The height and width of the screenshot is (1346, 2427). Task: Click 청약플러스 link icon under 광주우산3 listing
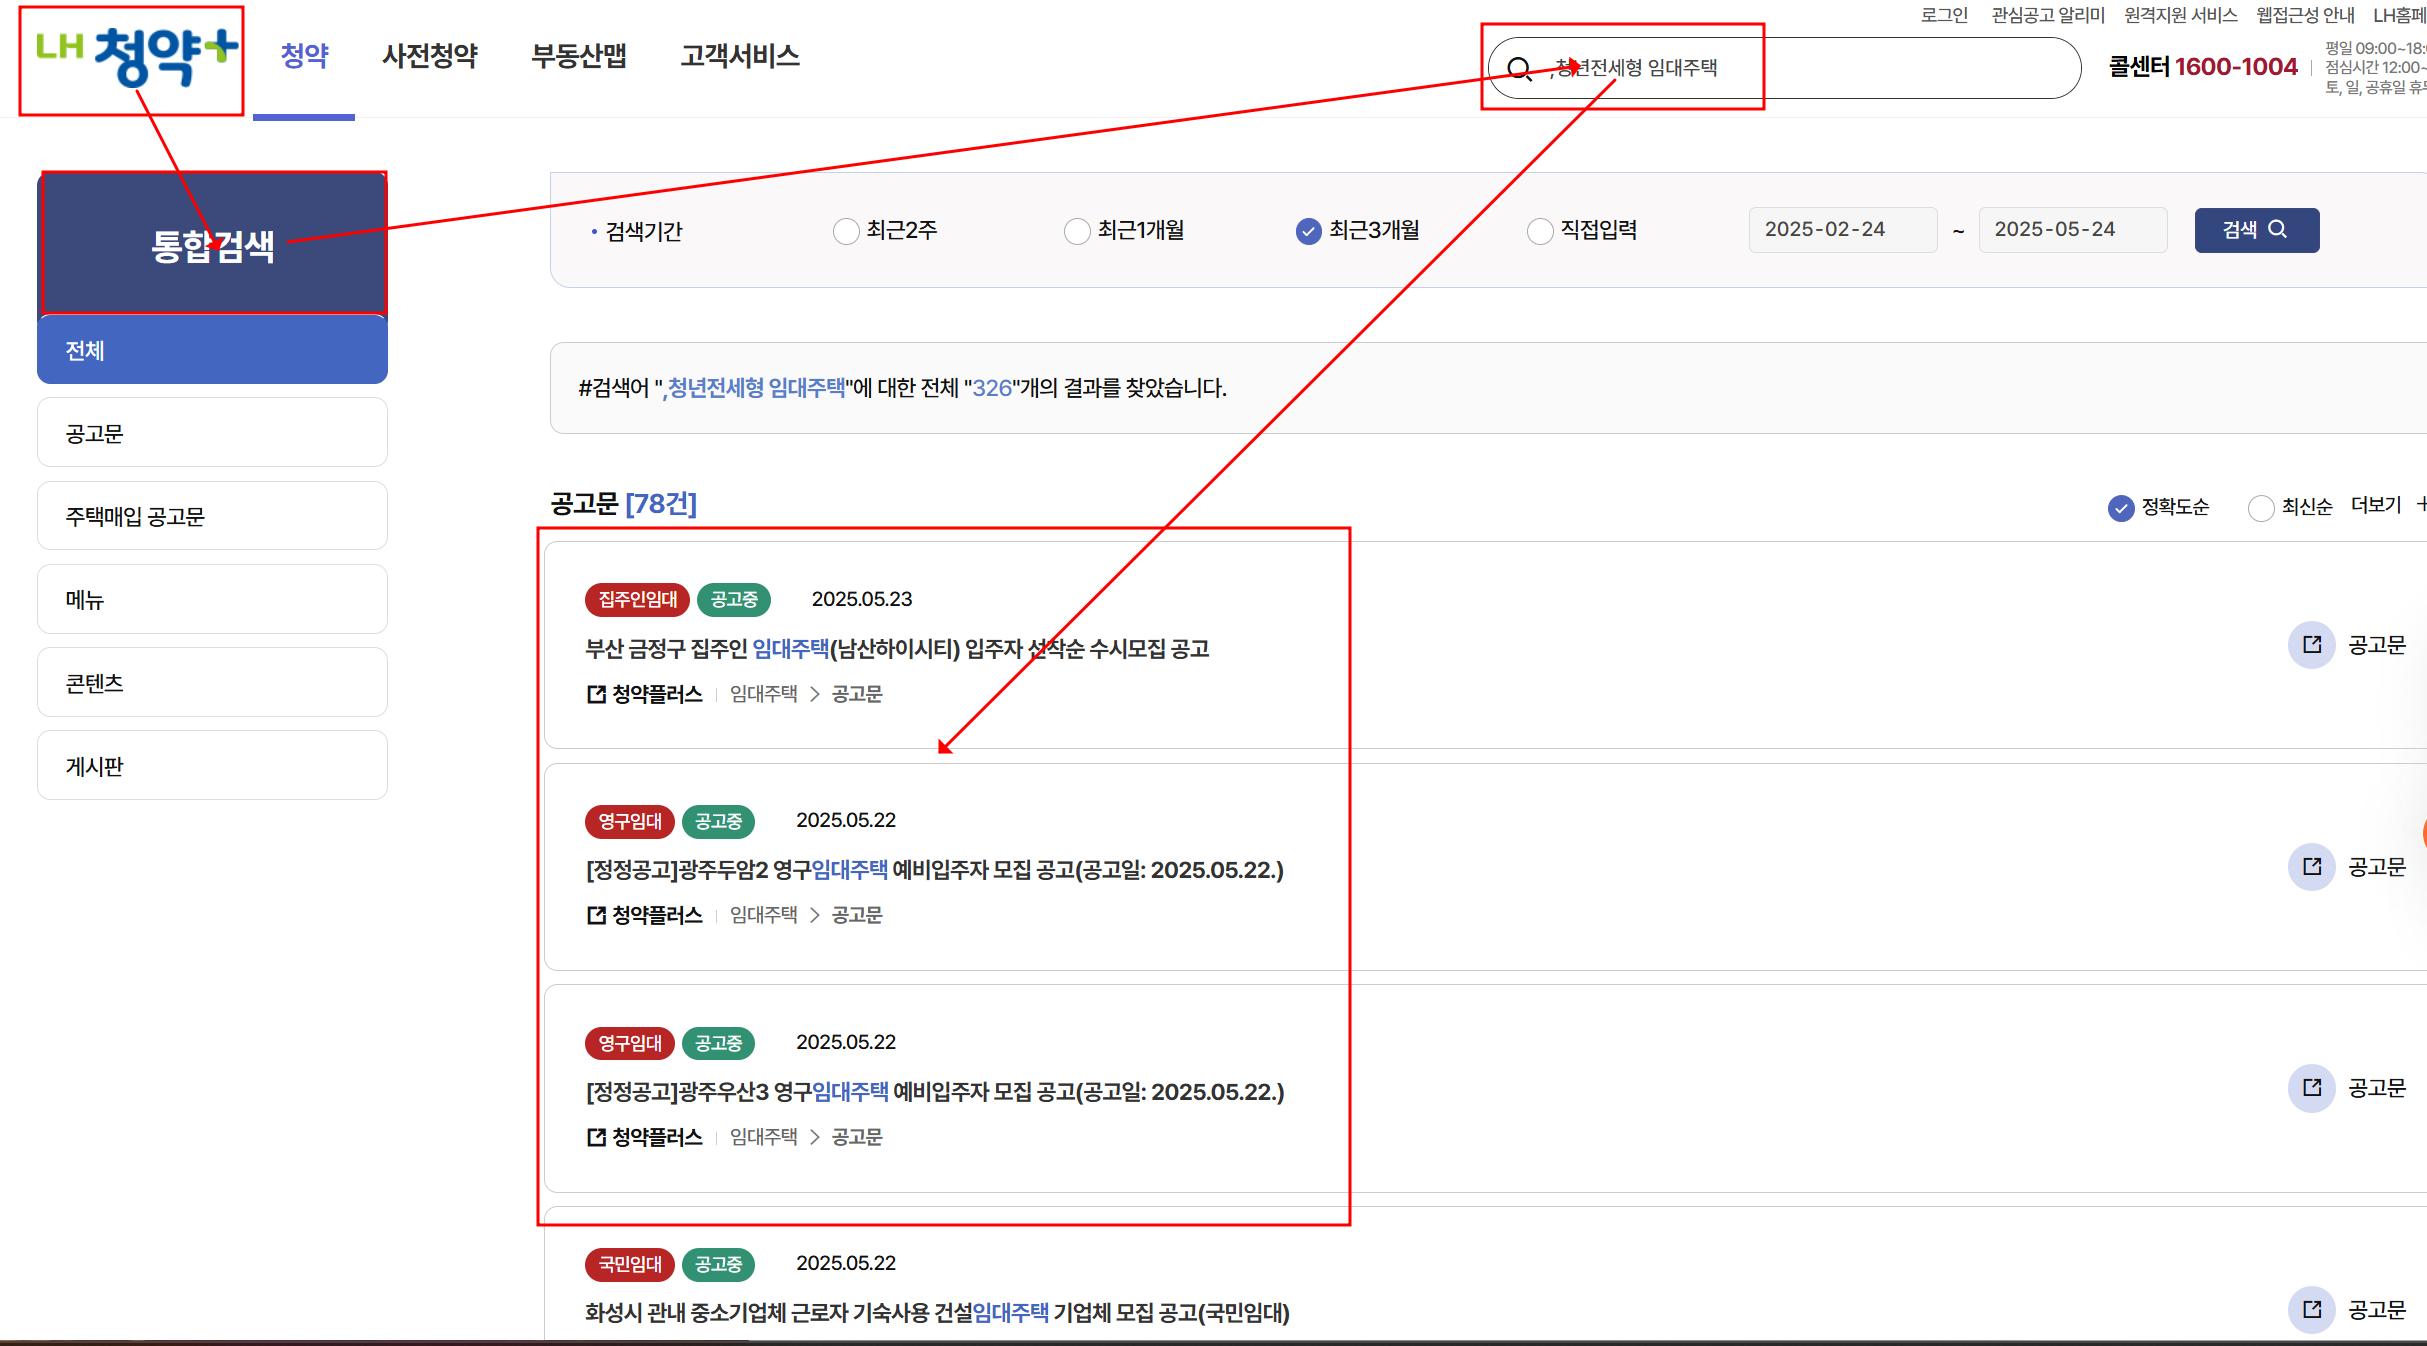(597, 1137)
